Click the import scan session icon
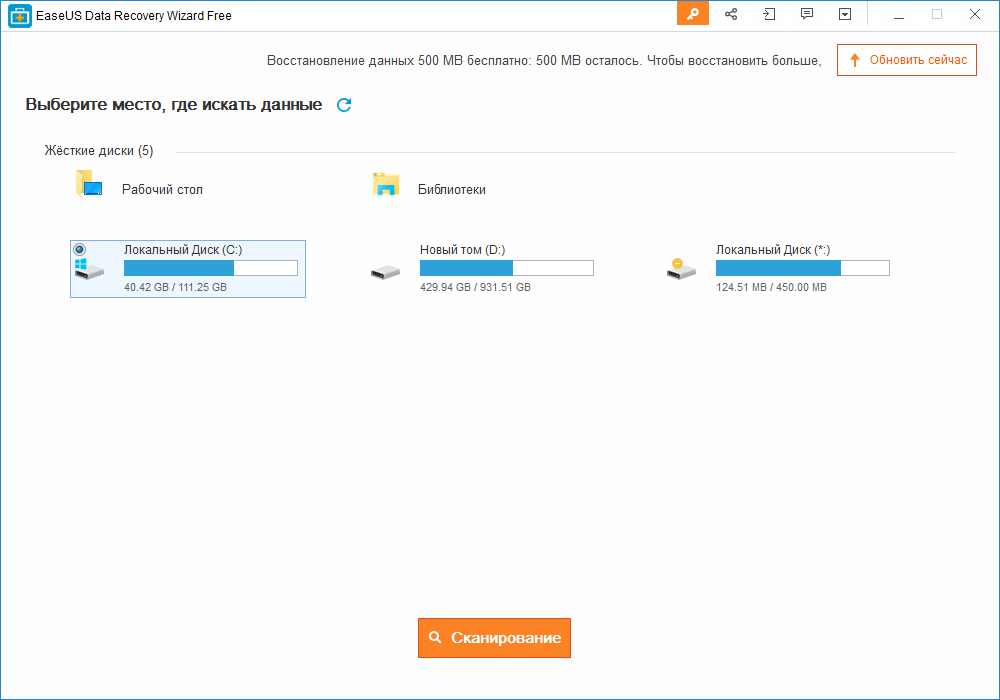This screenshot has width=1000, height=700. click(x=769, y=13)
